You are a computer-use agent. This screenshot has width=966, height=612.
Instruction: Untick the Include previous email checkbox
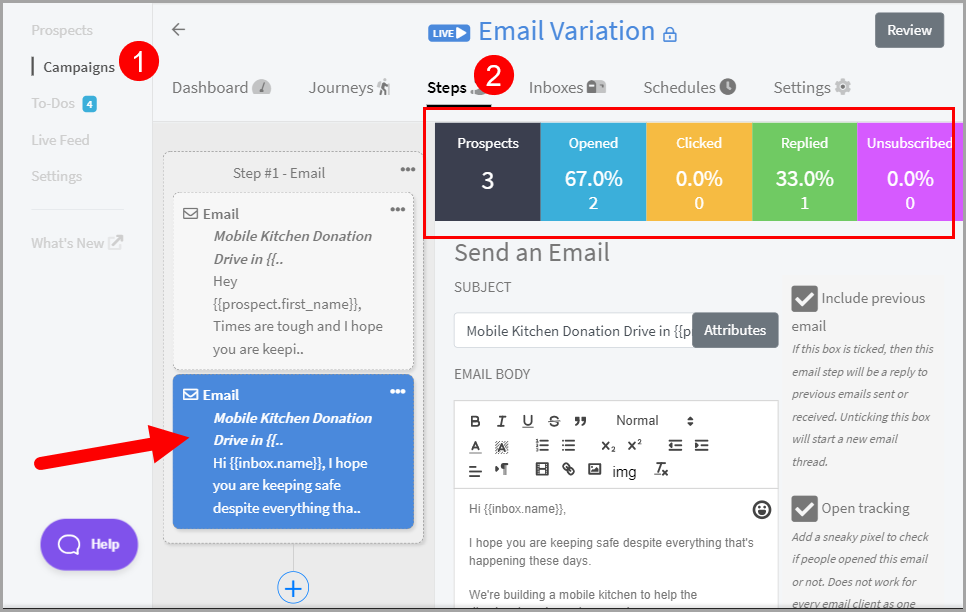point(804,298)
